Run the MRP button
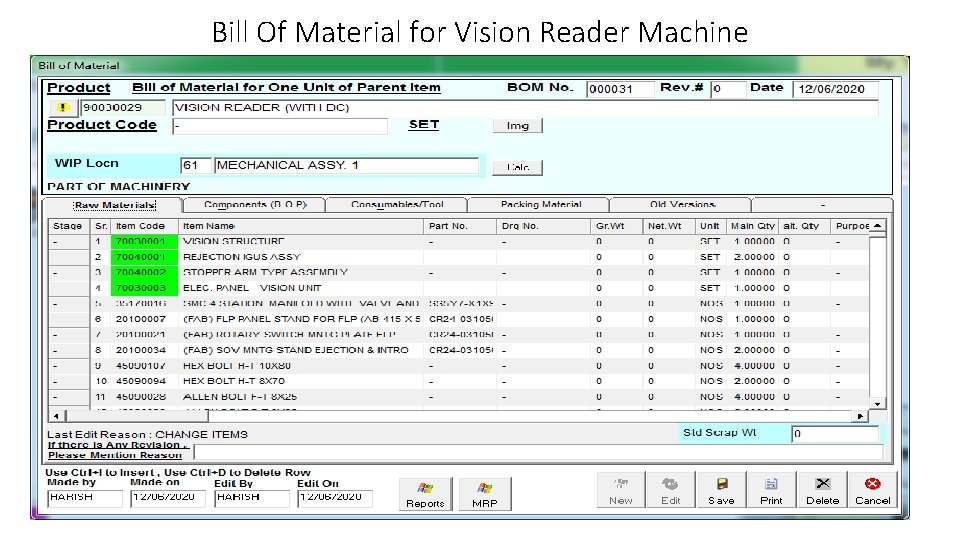Viewport: 960px width, 540px height. pyautogui.click(x=484, y=495)
